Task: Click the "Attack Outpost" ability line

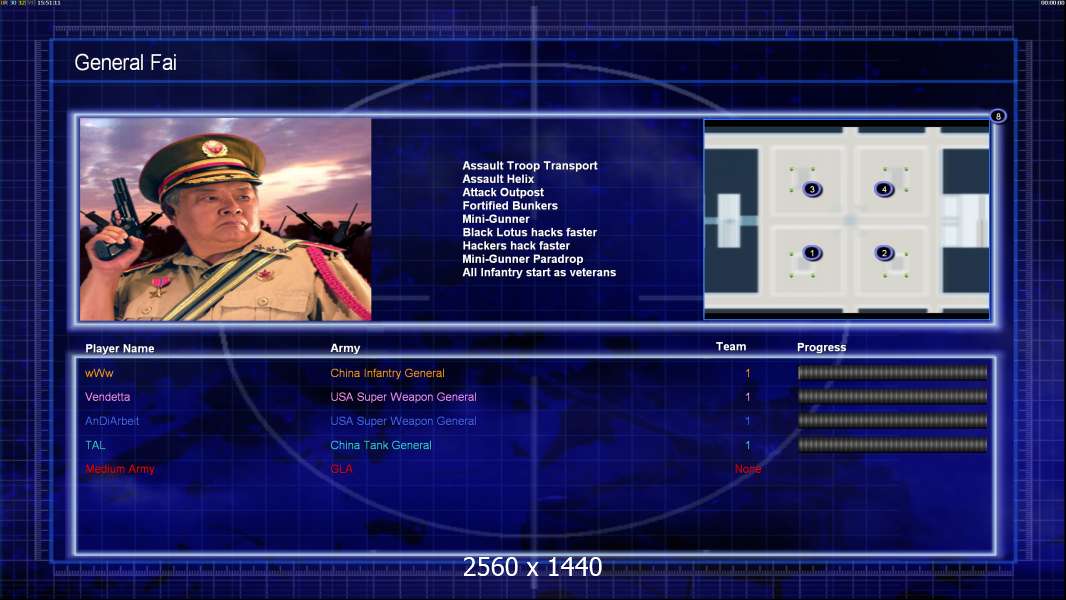Action: (502, 192)
